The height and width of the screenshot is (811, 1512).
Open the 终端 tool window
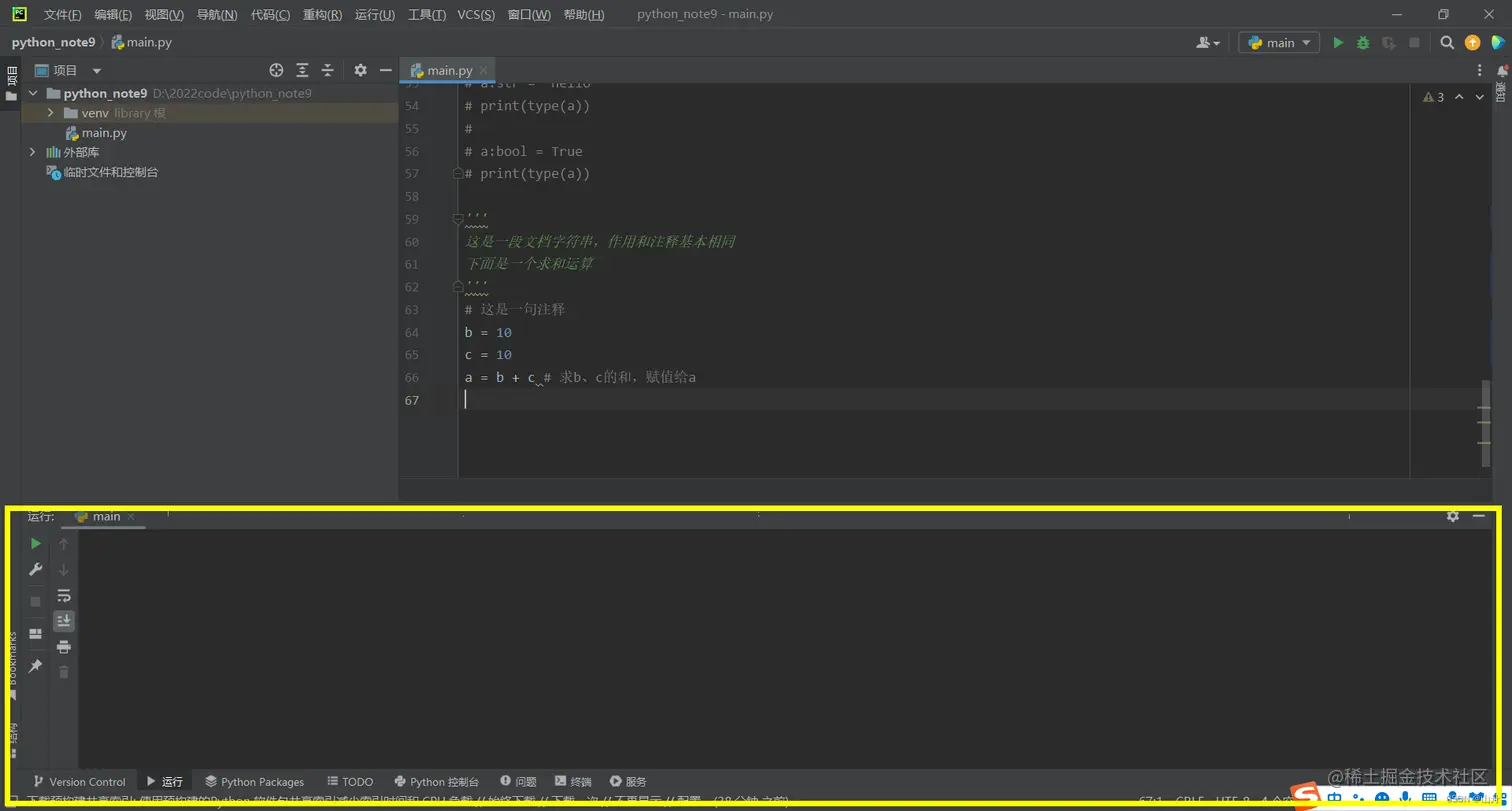pyautogui.click(x=573, y=781)
